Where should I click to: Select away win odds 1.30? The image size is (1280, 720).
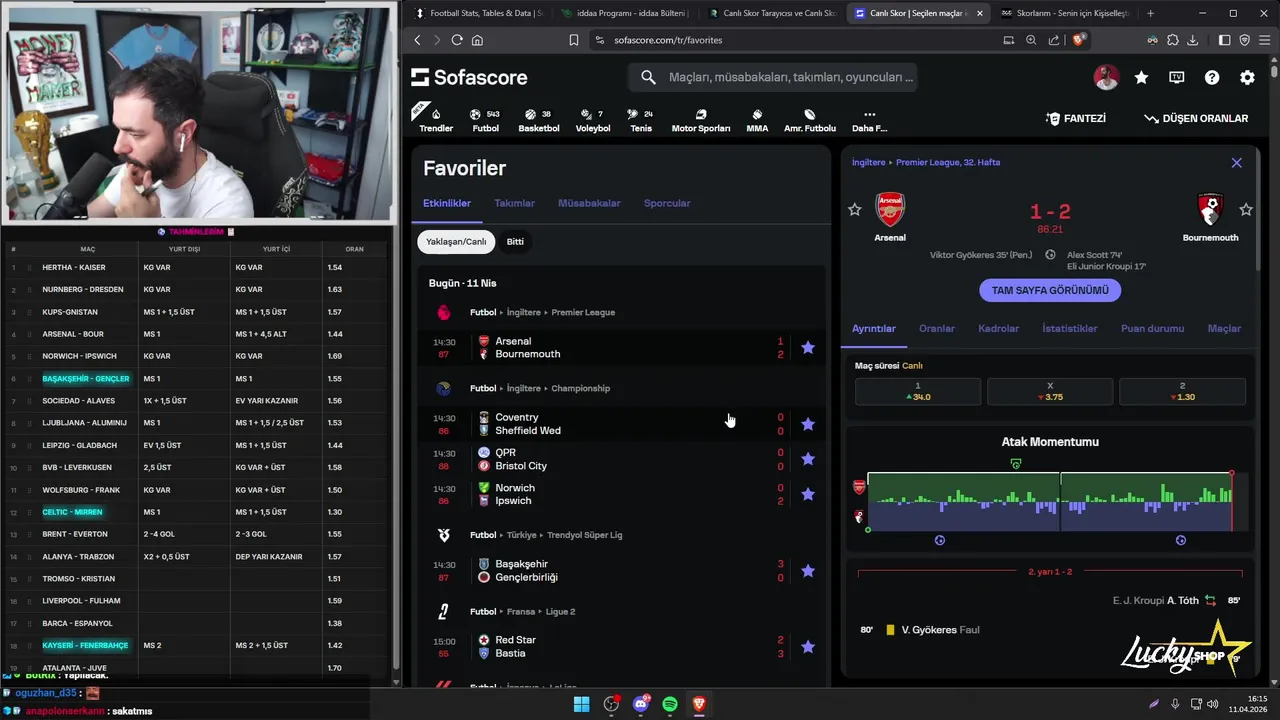pos(1182,391)
